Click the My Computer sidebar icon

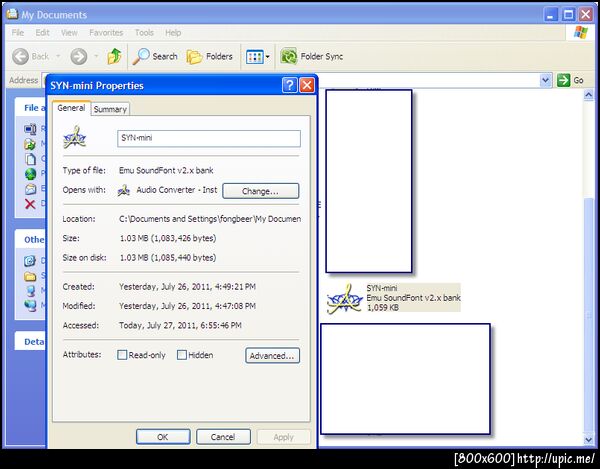tap(30, 291)
